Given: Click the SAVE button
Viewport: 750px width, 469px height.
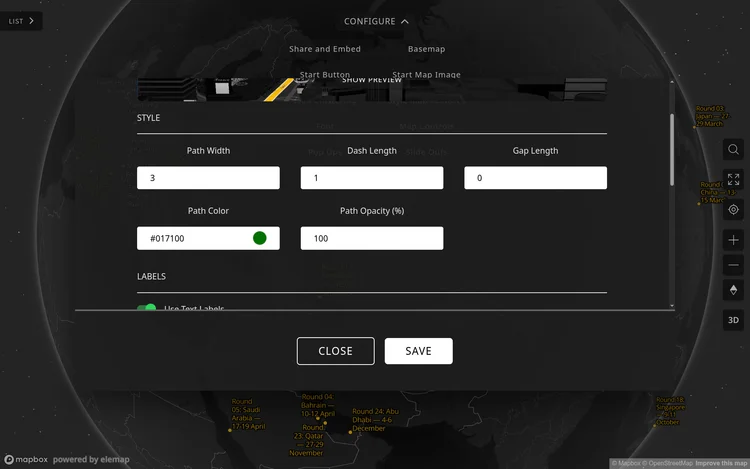Looking at the screenshot, I should click(x=419, y=351).
